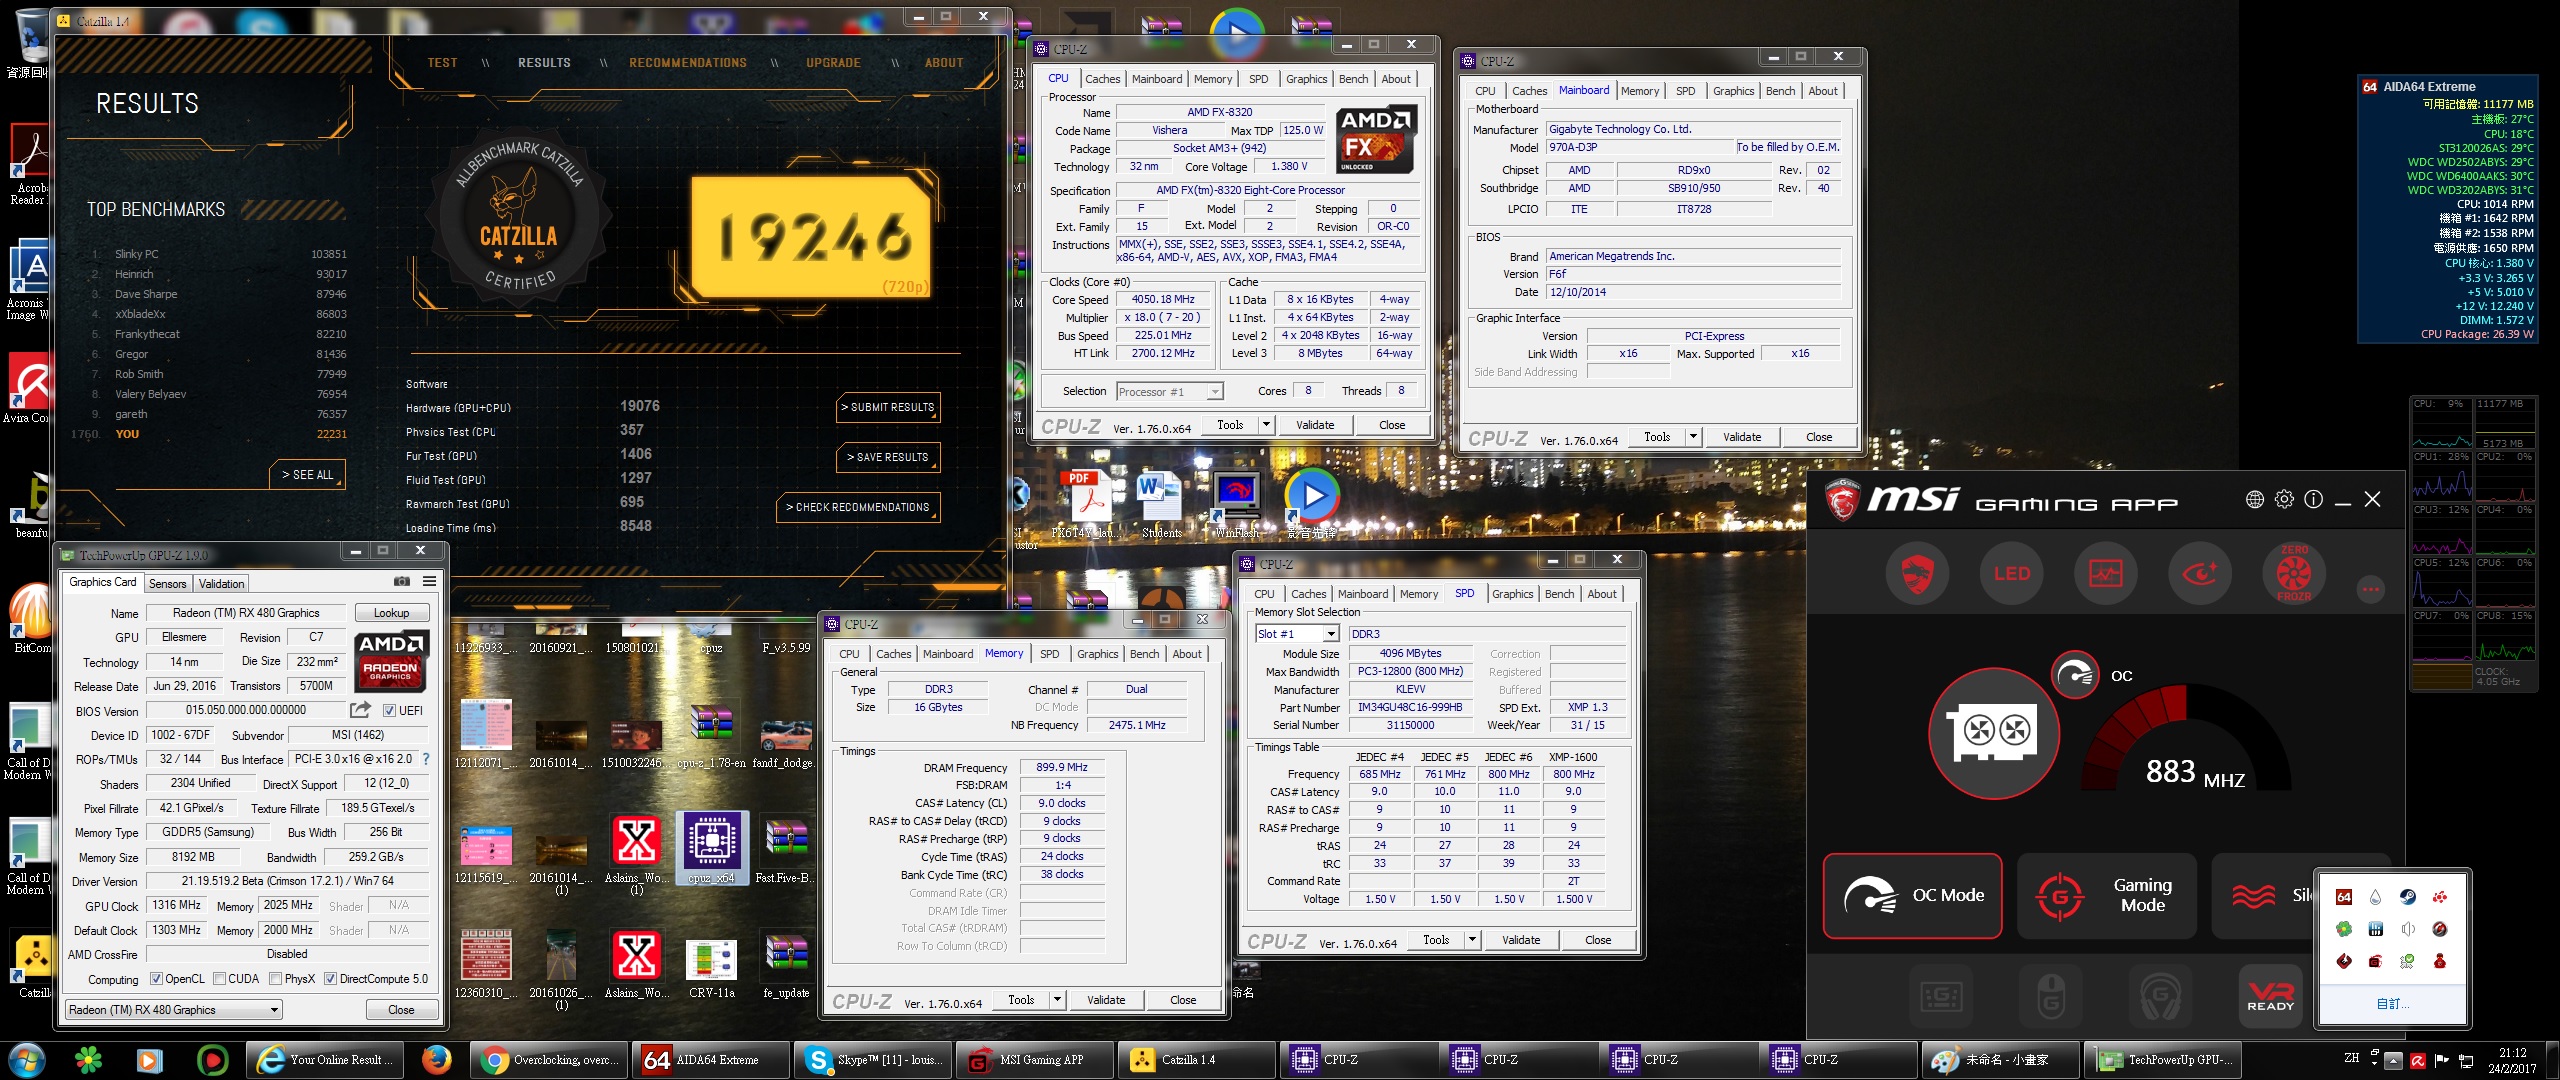Click CHECK RECOMMENDATIONS in Catzilla
This screenshot has height=1080, width=2560.
pyautogui.click(x=858, y=508)
